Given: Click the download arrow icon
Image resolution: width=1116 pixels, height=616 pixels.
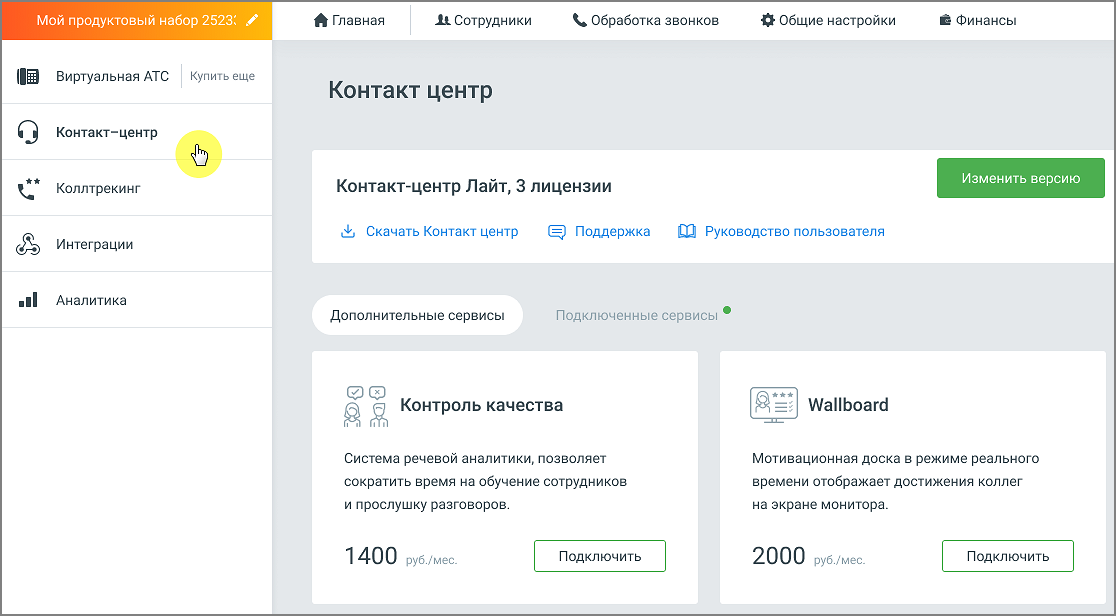Looking at the screenshot, I should coord(348,231).
